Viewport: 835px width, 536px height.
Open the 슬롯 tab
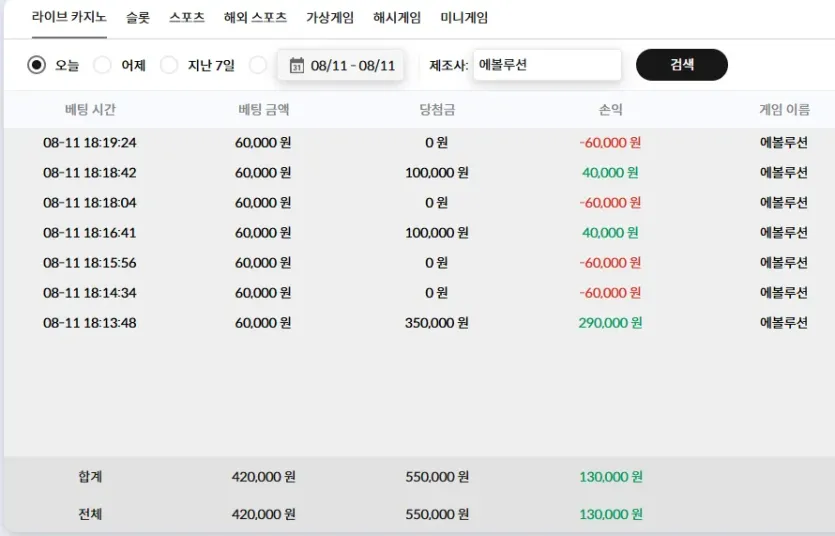click(x=138, y=18)
